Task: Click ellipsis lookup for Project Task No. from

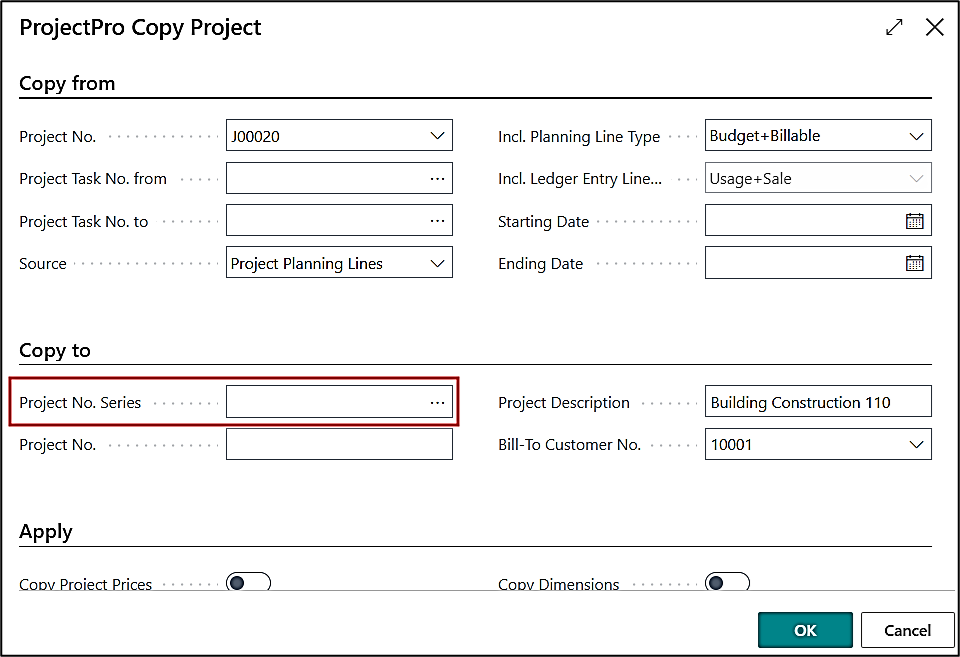Action: tap(437, 178)
